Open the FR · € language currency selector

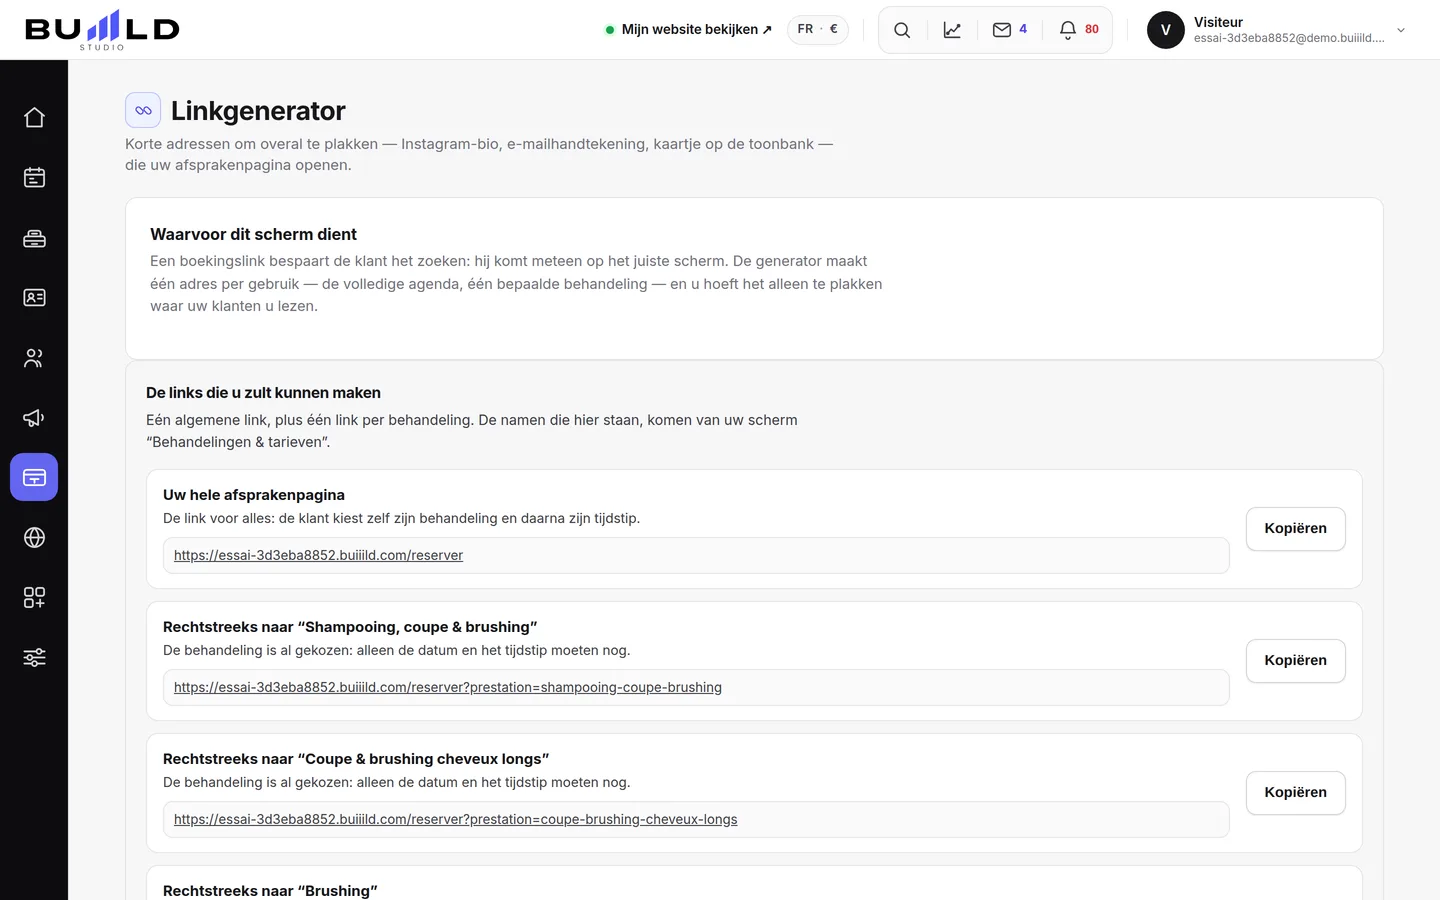click(x=818, y=30)
